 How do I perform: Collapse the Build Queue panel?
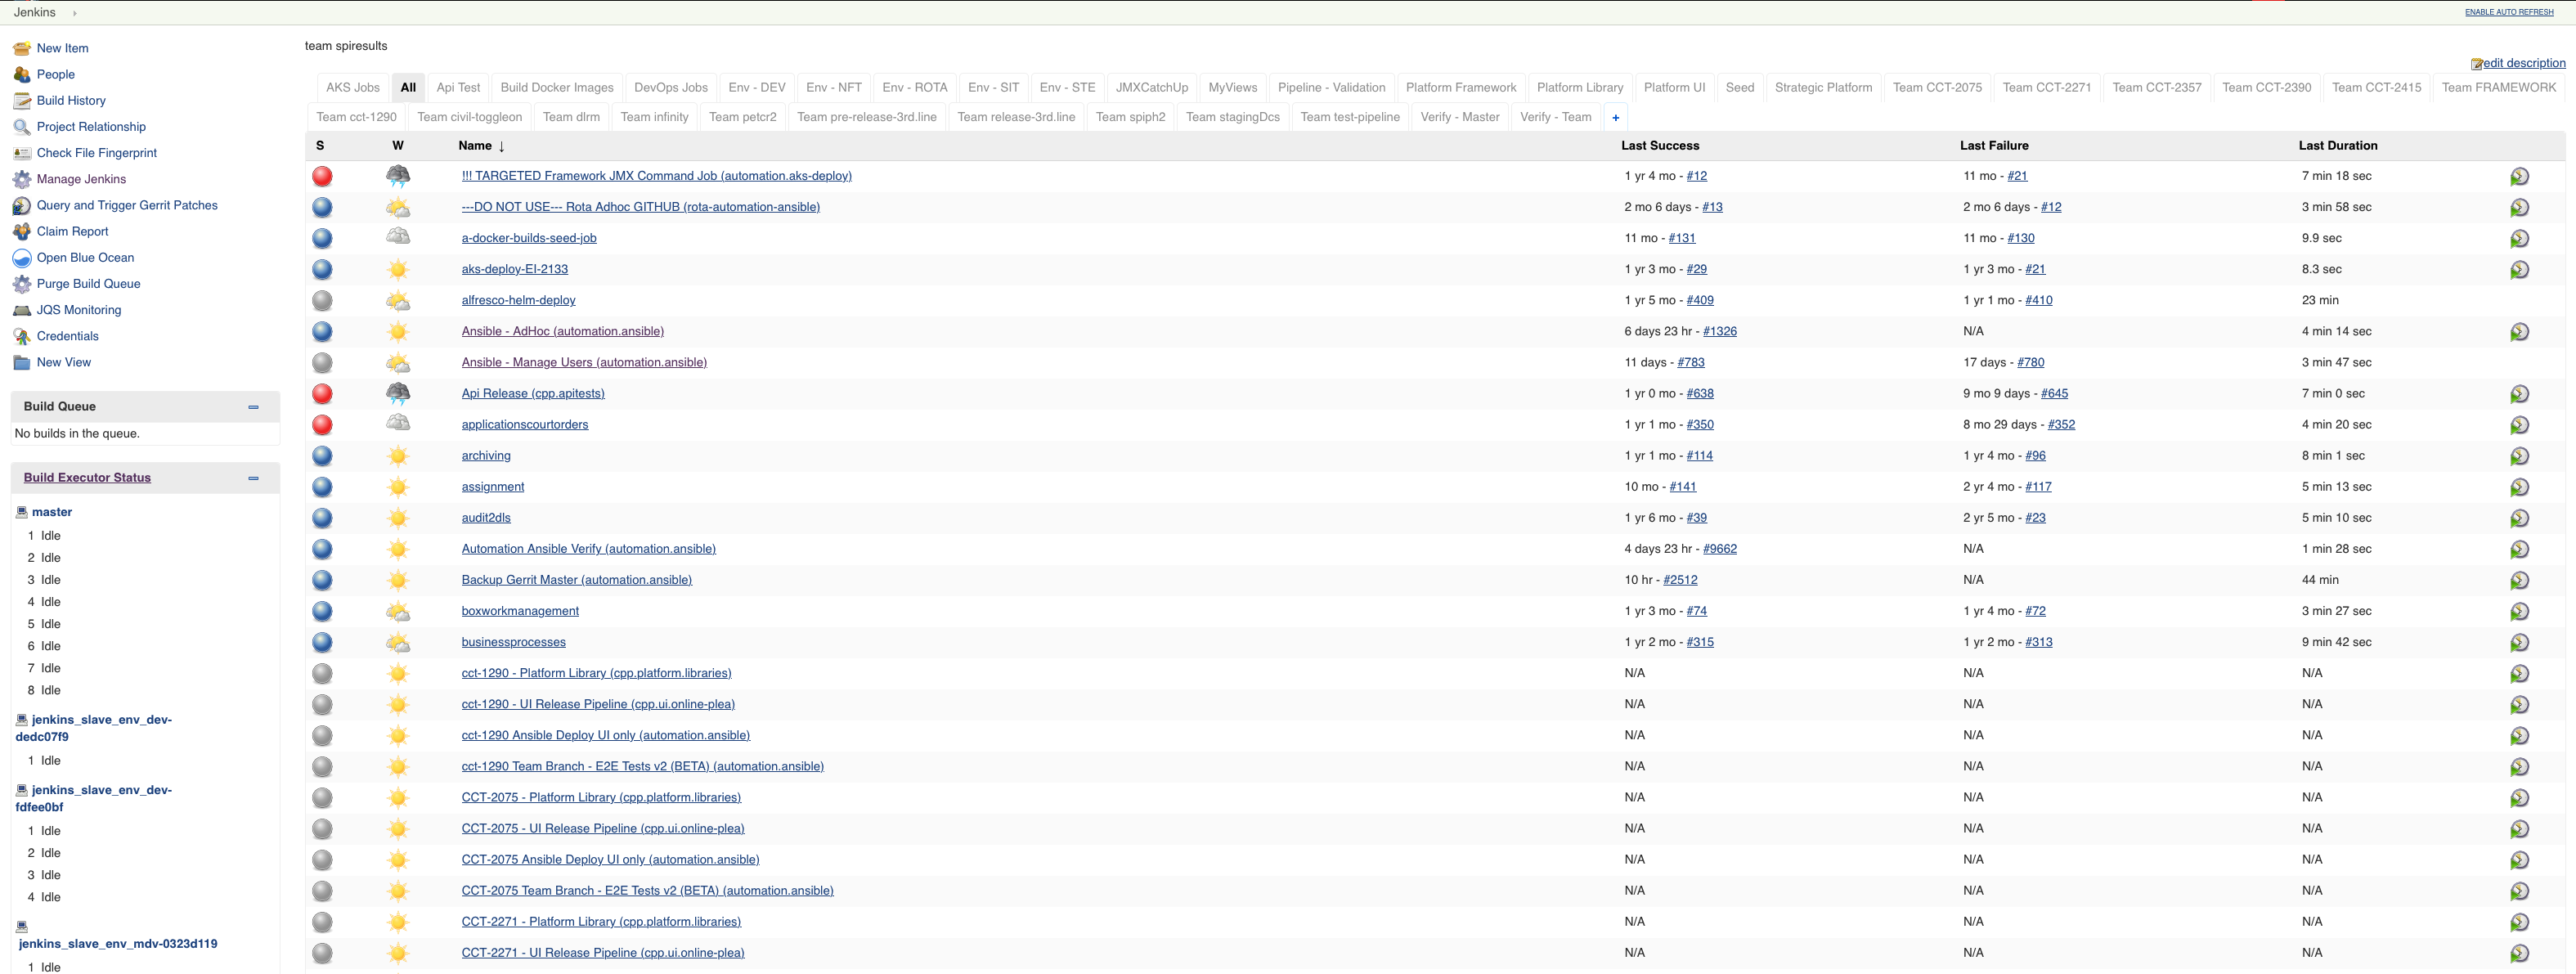(253, 407)
